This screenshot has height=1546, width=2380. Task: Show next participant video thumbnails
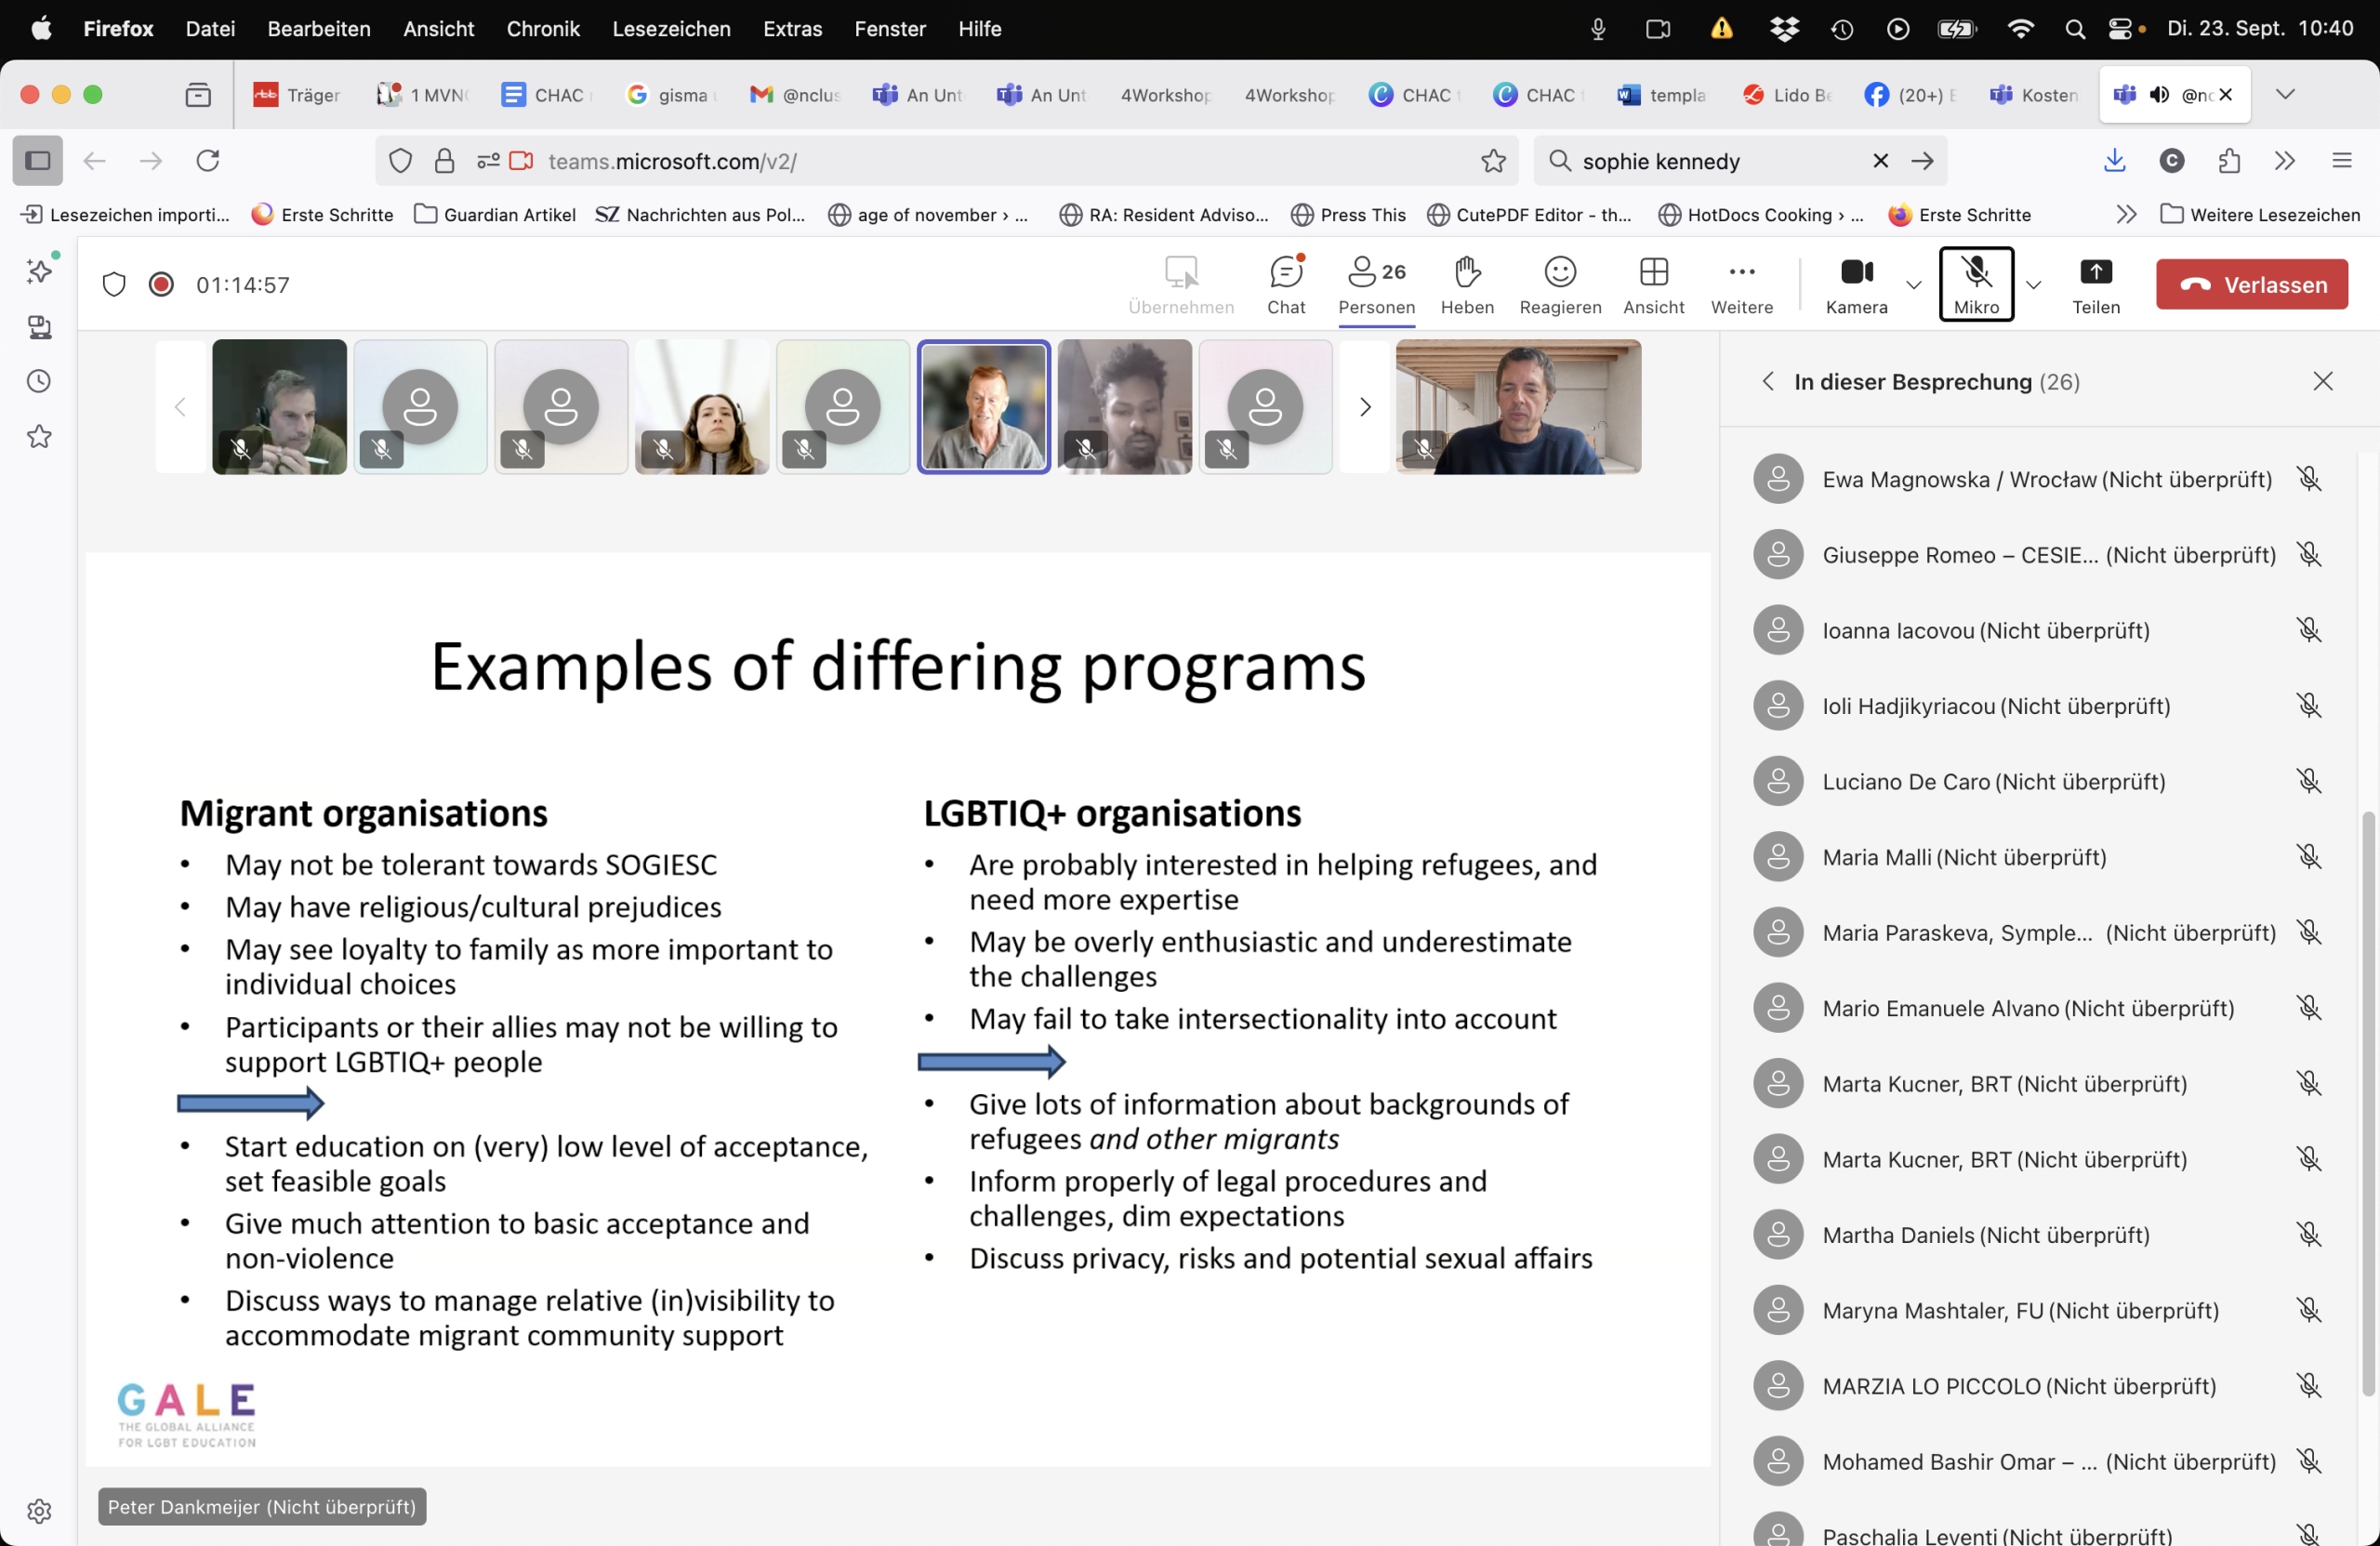tap(1364, 407)
